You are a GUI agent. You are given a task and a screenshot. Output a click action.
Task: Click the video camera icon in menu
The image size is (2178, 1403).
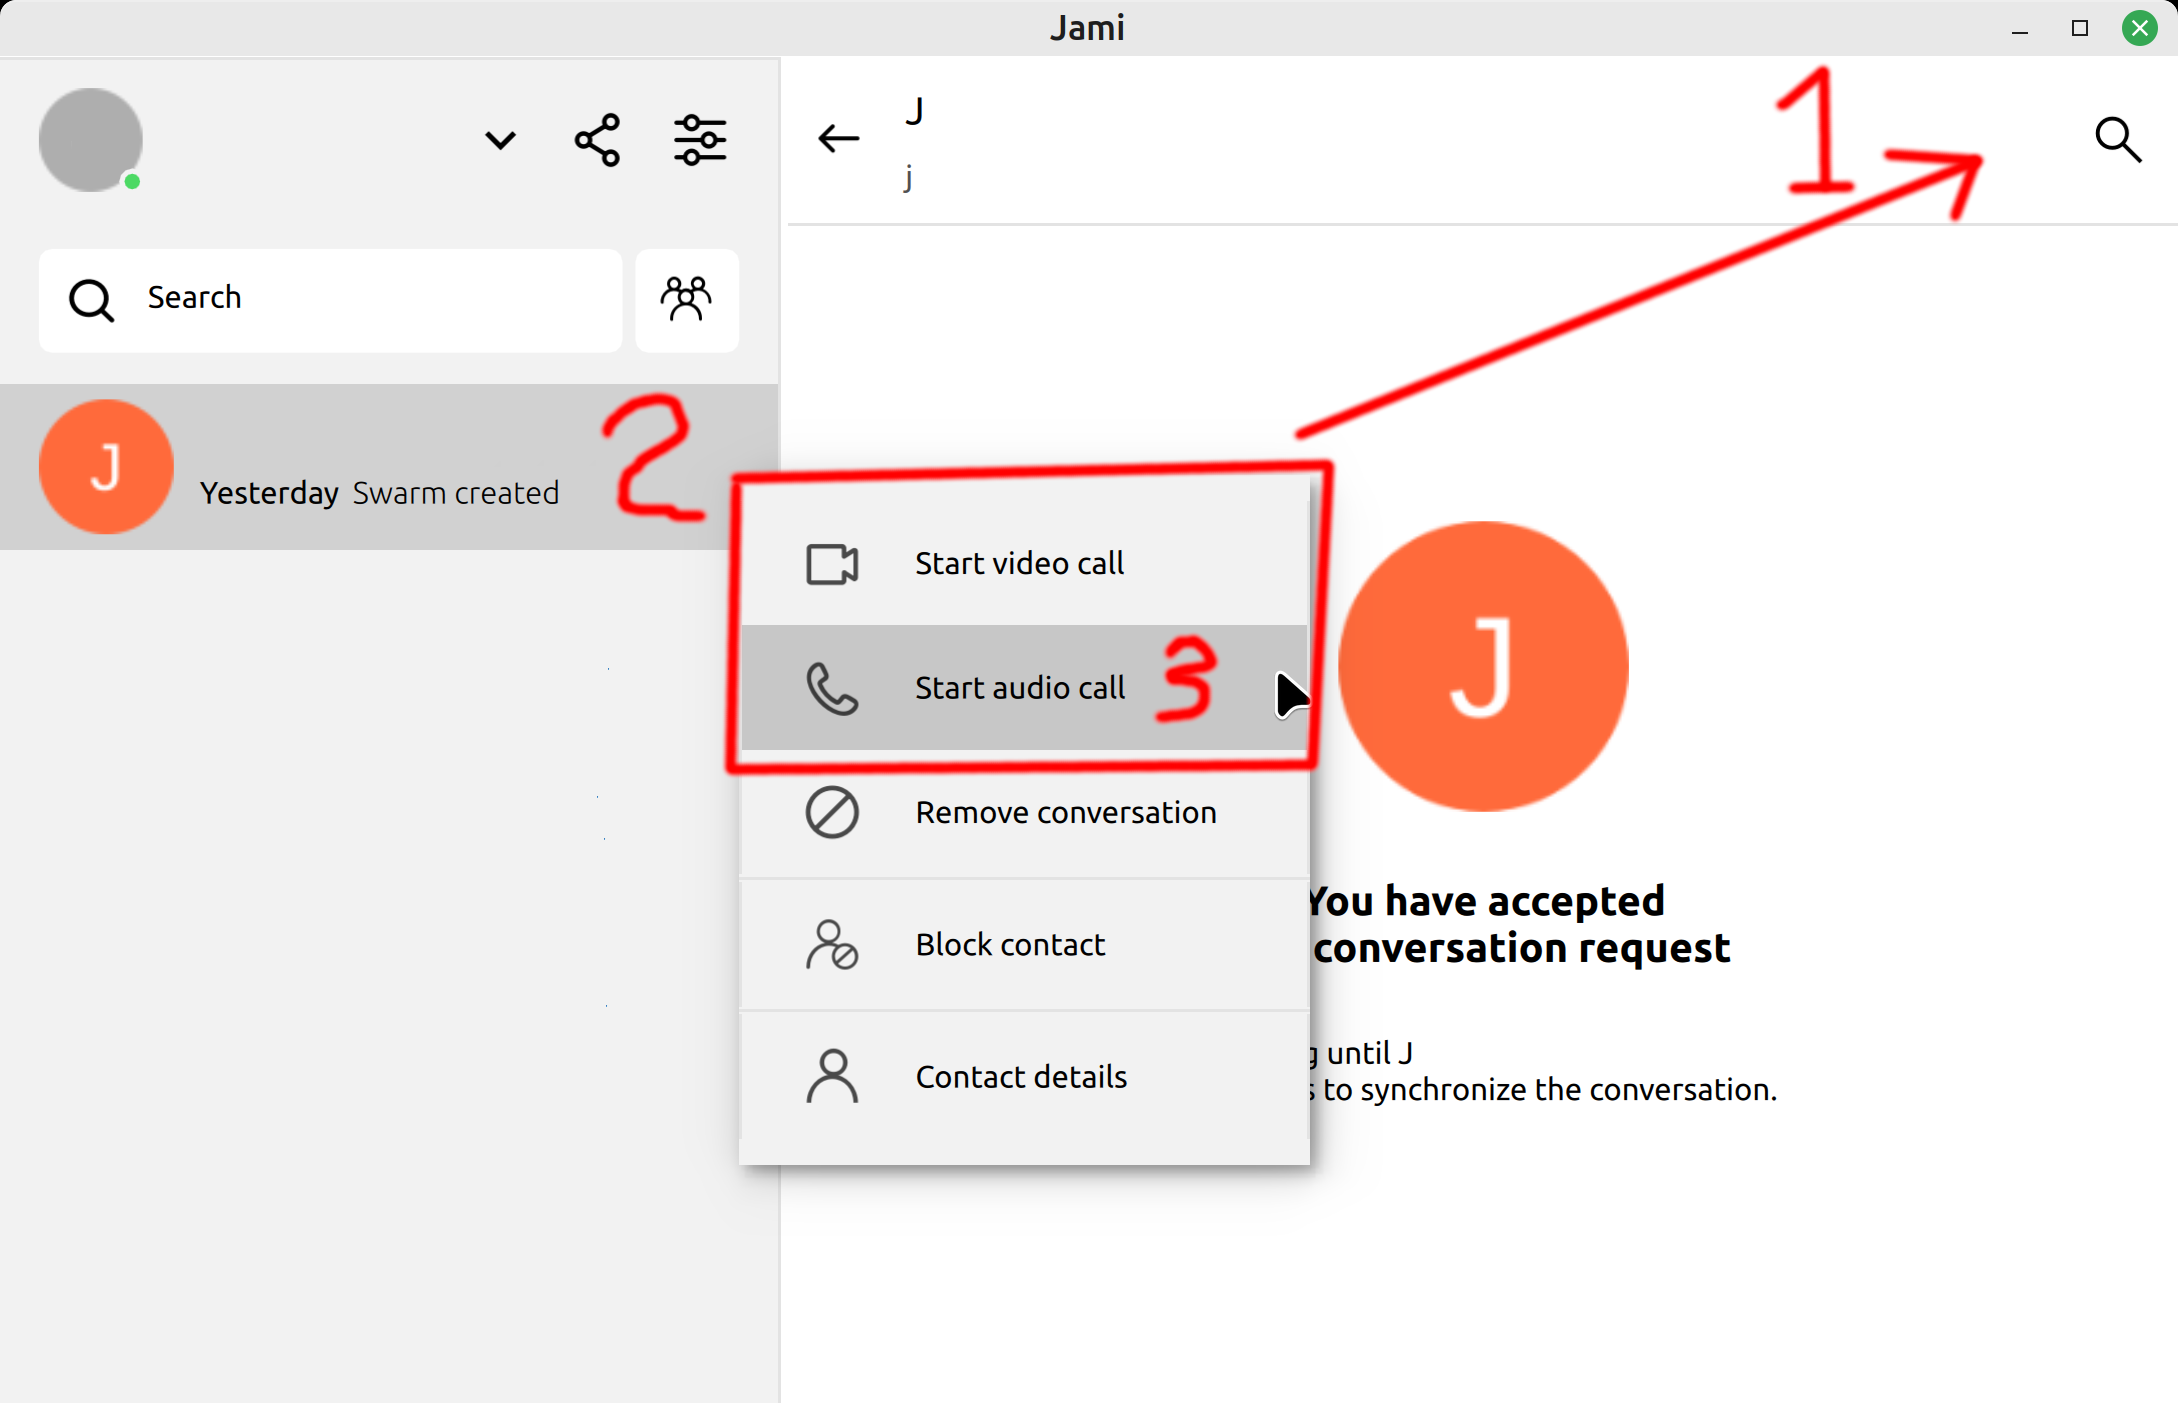click(832, 564)
